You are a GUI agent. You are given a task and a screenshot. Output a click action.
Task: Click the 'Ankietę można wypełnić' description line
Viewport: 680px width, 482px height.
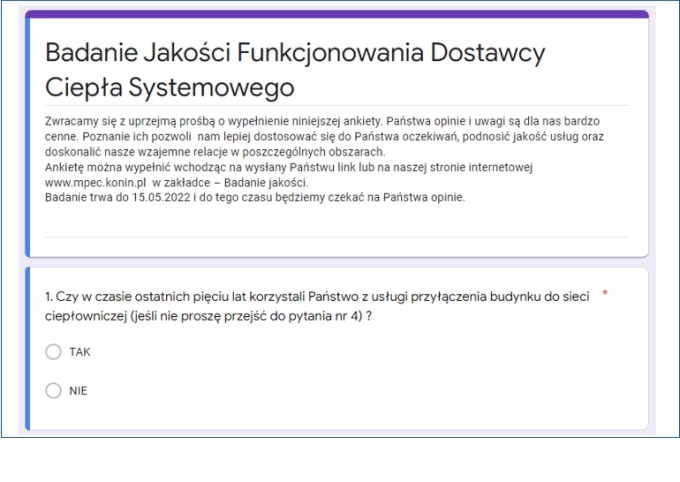[110, 170]
